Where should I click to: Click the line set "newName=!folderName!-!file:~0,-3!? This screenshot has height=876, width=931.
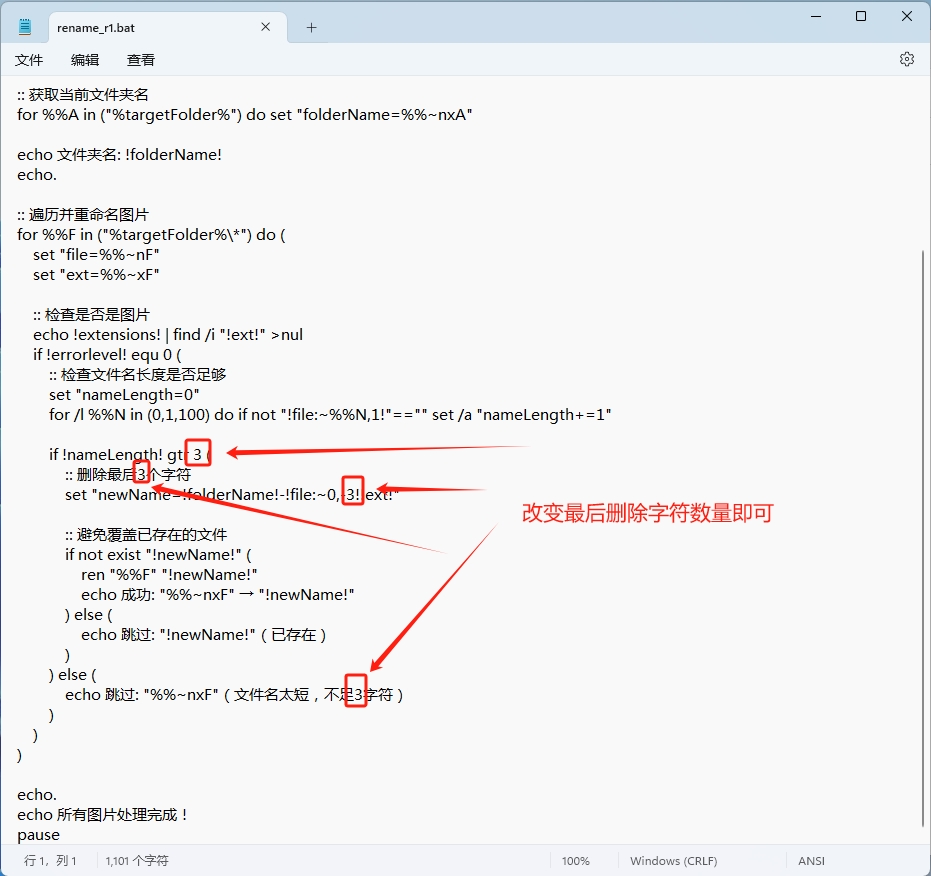(232, 494)
